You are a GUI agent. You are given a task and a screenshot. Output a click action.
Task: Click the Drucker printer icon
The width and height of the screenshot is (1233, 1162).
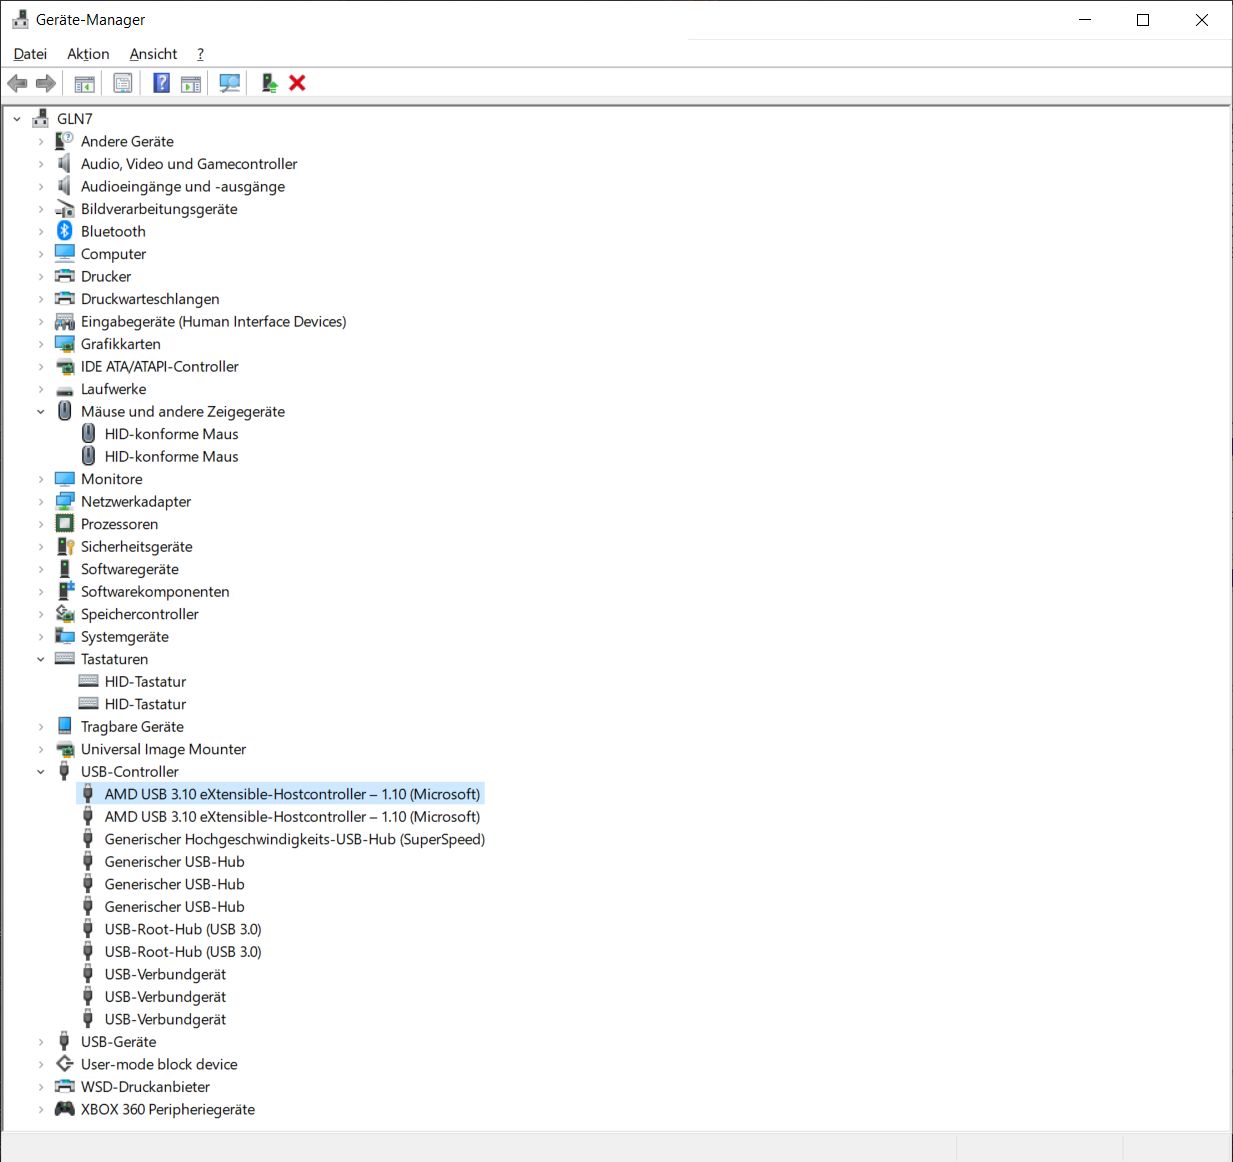(65, 277)
